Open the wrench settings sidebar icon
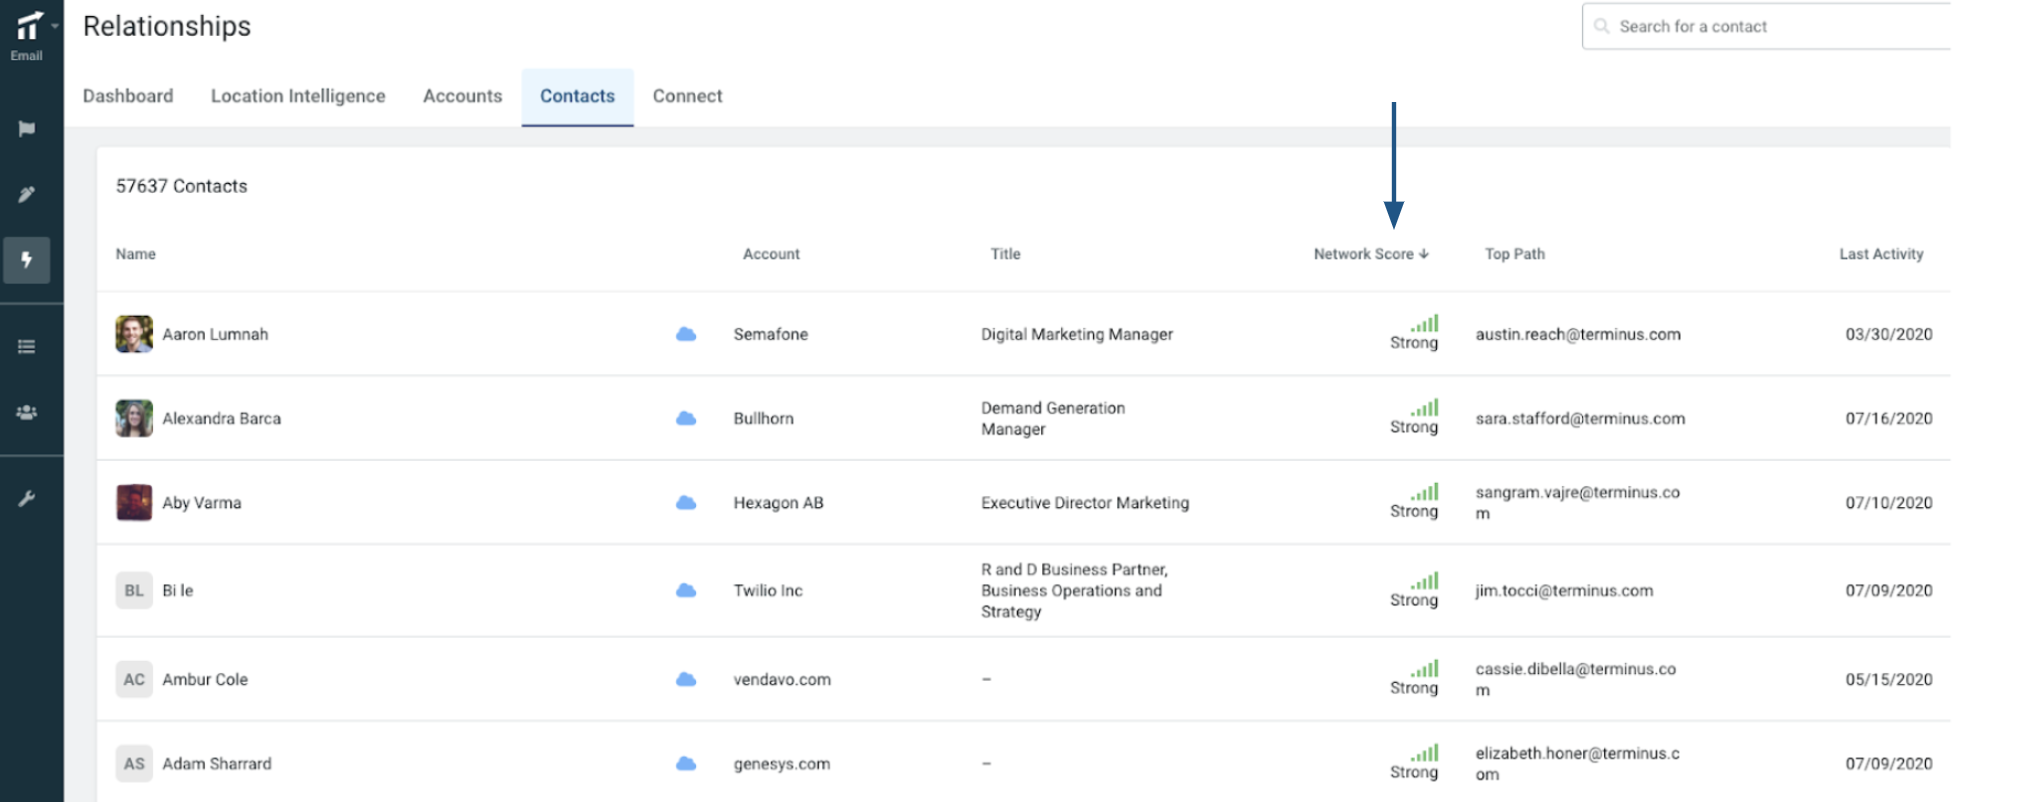 27,498
